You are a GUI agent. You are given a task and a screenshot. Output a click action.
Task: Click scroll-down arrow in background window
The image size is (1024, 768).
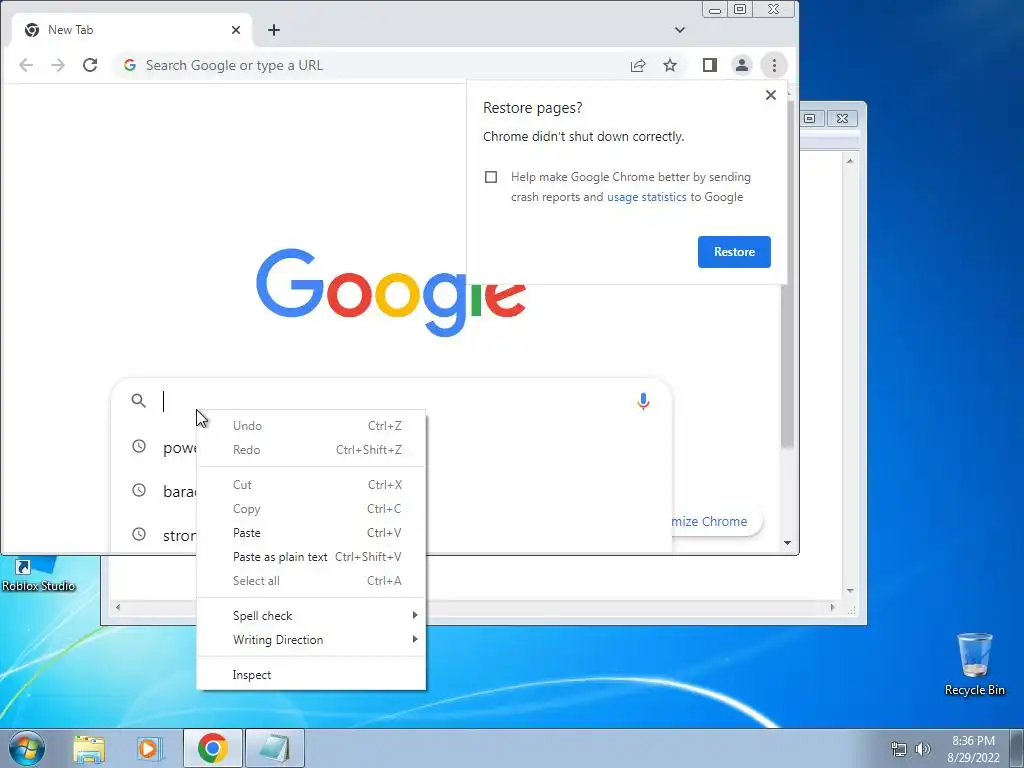click(x=850, y=591)
